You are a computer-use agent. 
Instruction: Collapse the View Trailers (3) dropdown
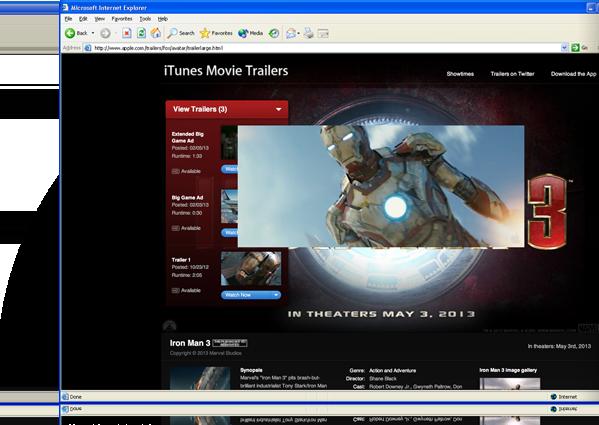coord(278,109)
